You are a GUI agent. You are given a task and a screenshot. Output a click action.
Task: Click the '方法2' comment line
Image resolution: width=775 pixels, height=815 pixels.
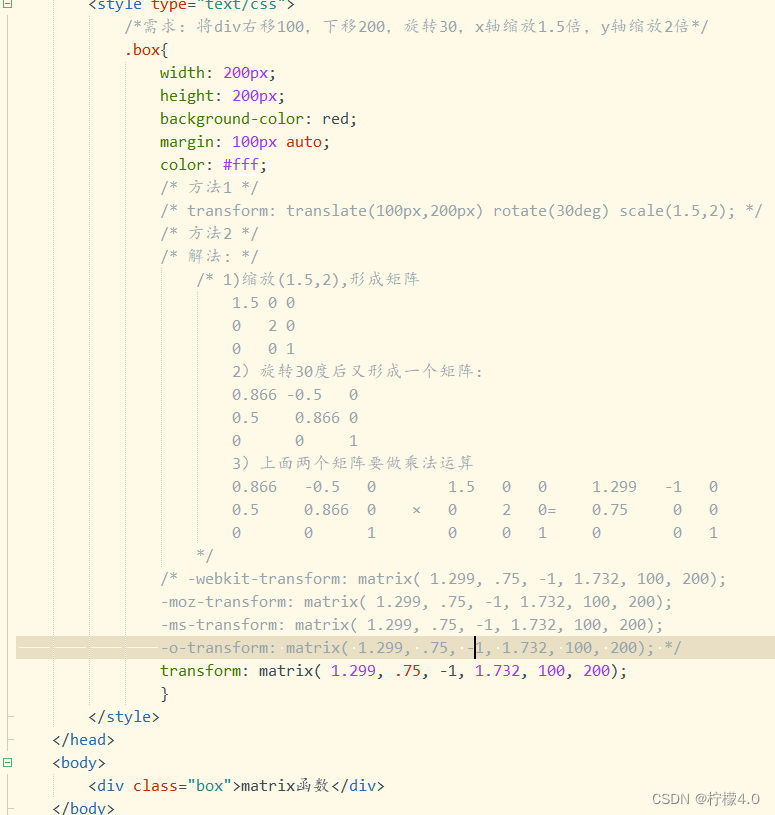click(x=209, y=233)
